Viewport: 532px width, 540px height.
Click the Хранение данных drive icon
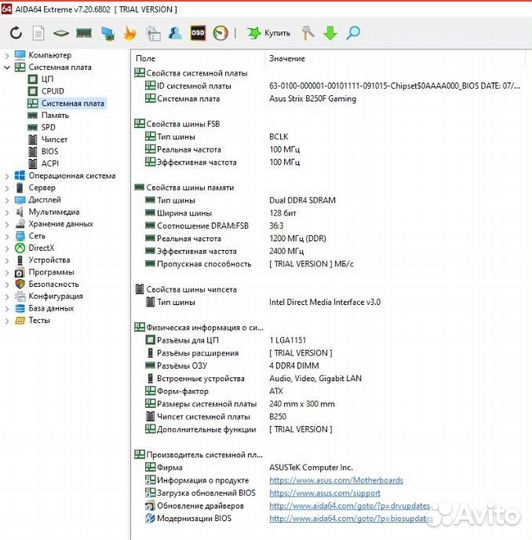20,224
